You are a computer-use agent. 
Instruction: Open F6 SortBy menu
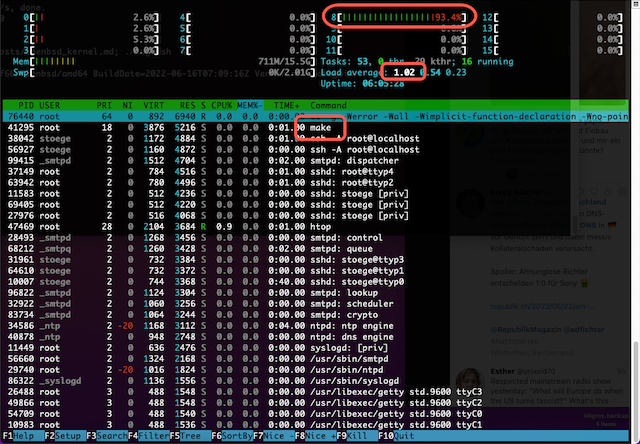click(x=232, y=436)
